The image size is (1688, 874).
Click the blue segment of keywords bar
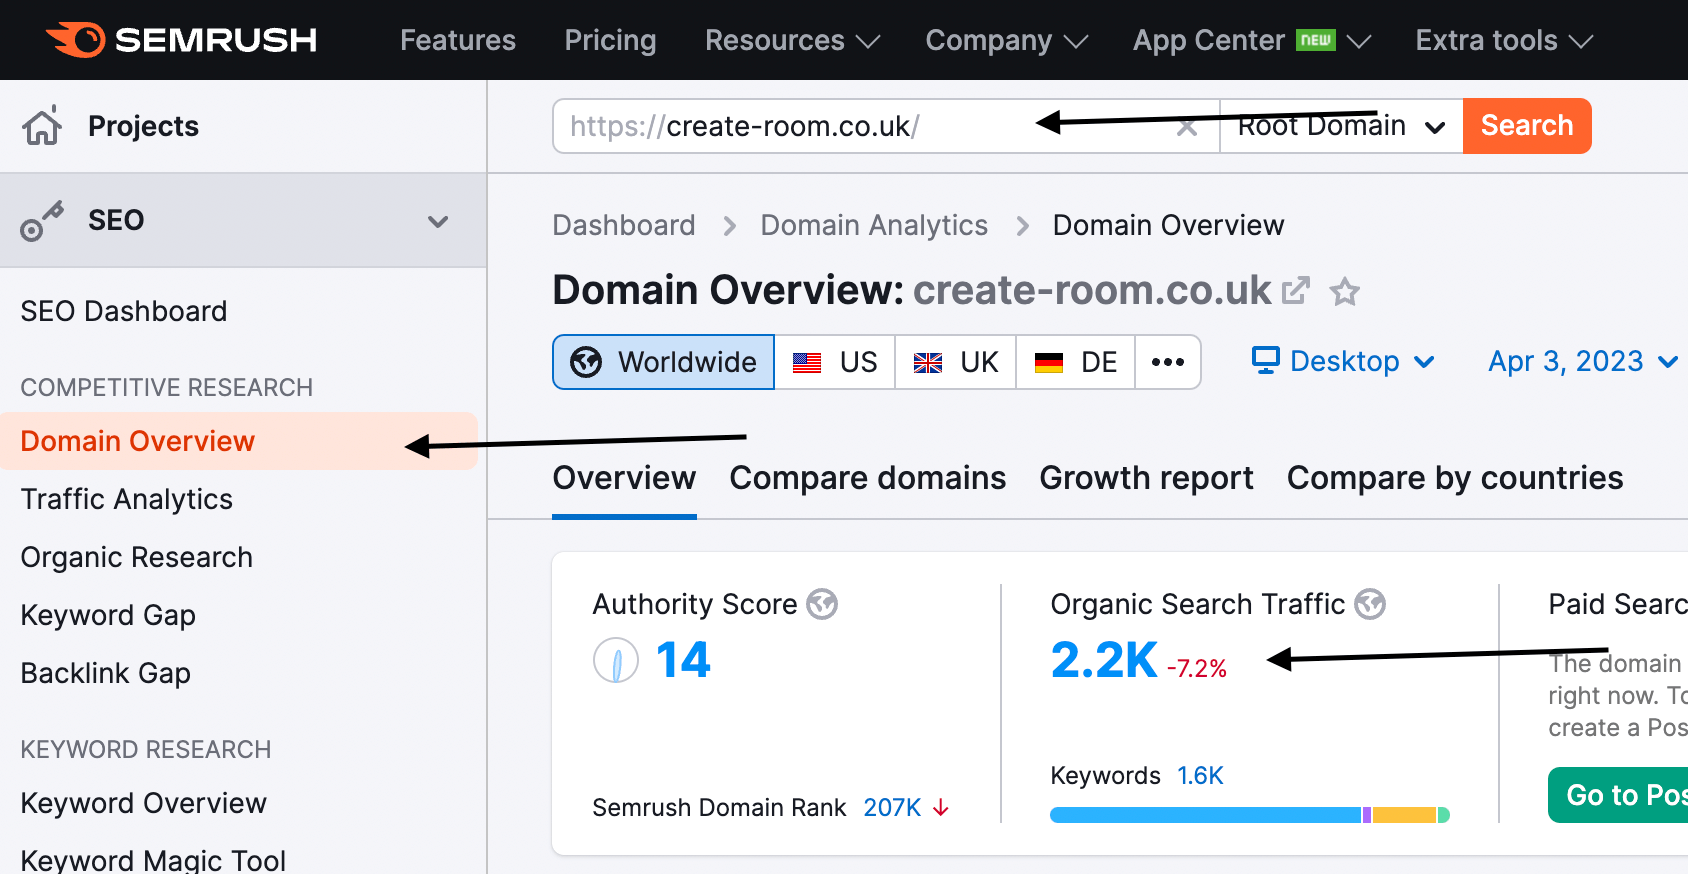coord(1206,815)
